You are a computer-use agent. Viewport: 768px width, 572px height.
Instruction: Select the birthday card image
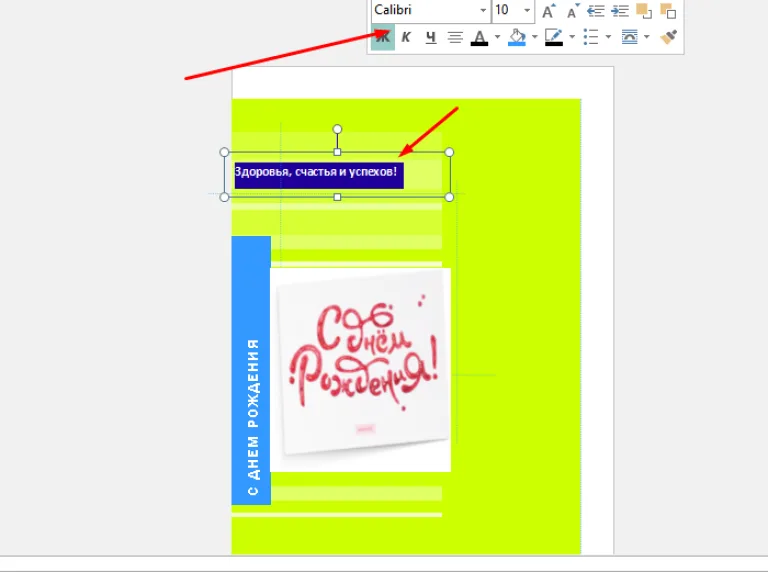[x=360, y=370]
